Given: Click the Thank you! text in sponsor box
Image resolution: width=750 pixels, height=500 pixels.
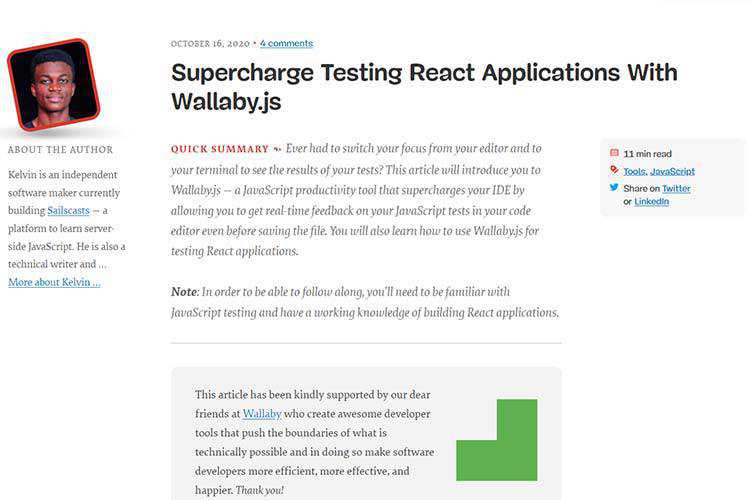Looking at the screenshot, I should point(261,490).
